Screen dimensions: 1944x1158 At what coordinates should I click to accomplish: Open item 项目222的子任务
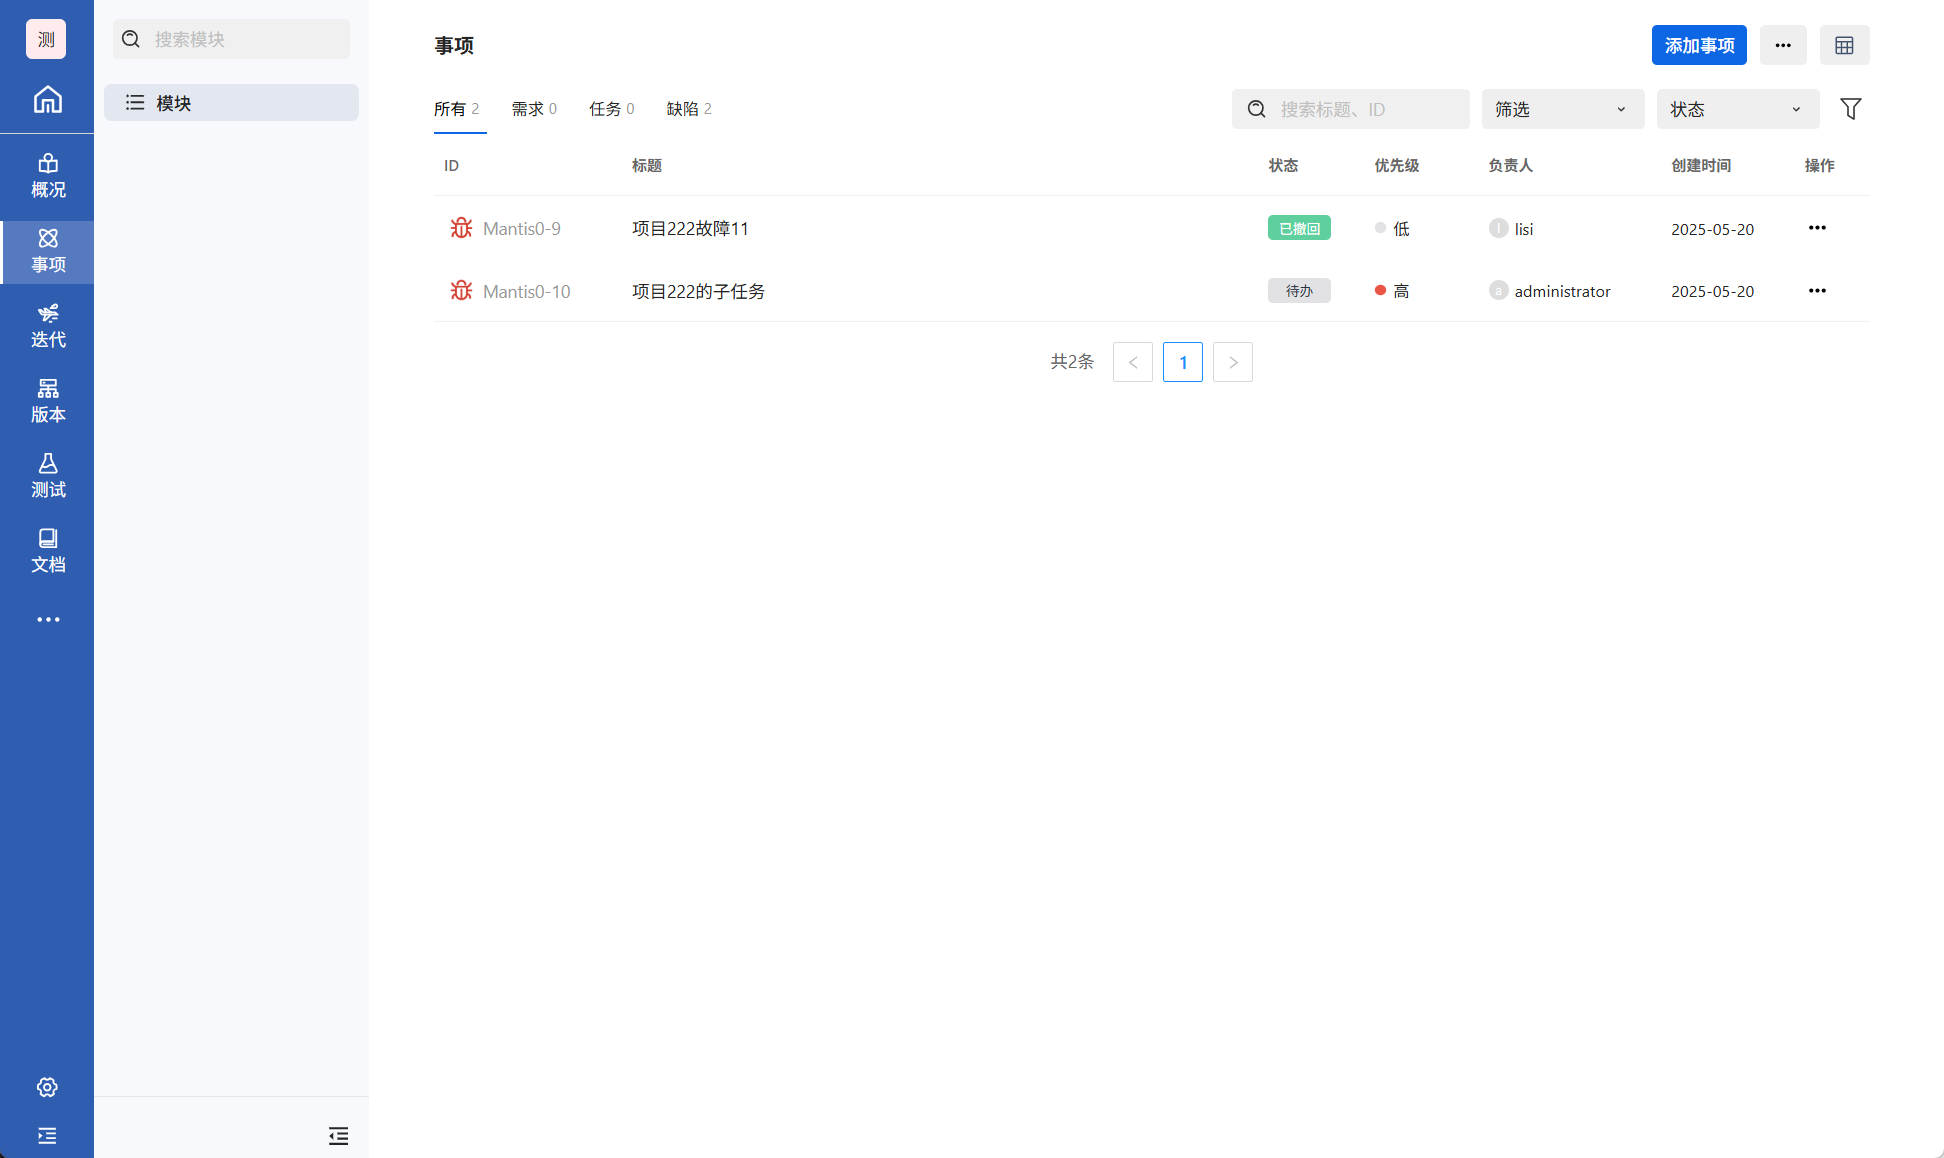698,291
